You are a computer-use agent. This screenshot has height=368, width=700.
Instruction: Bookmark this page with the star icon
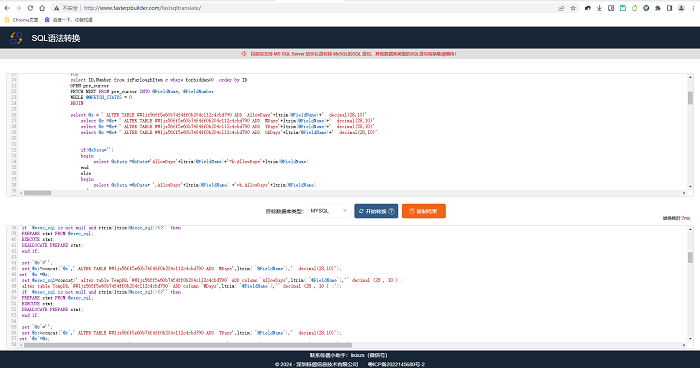[573, 8]
